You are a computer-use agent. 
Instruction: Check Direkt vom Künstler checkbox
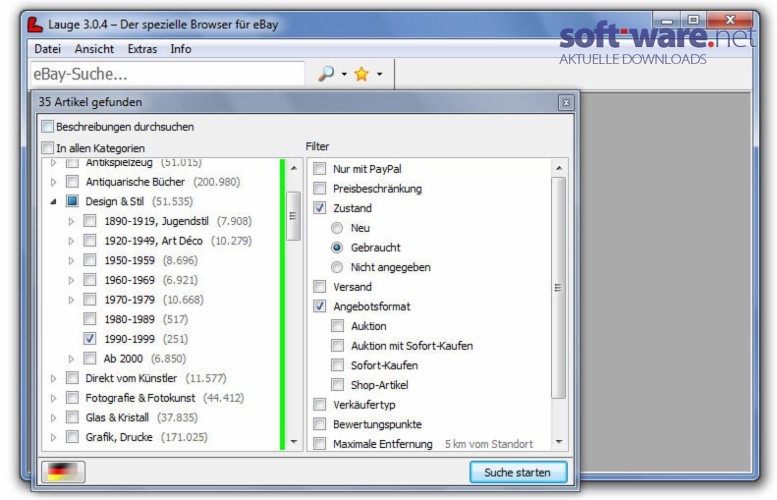72,378
